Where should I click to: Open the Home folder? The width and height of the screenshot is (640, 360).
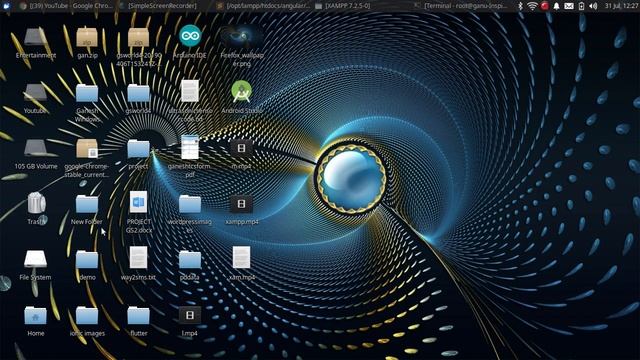pos(36,316)
